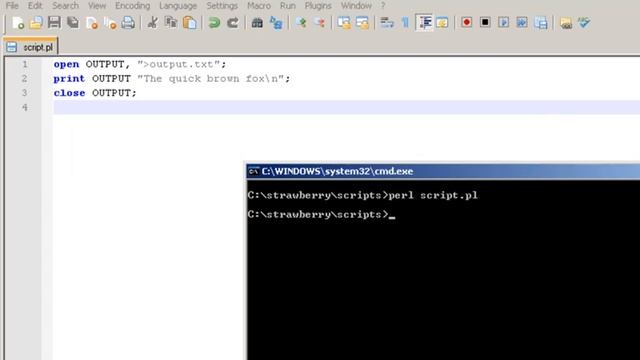640x360 pixels.
Task: Click line number 1 in the margin
Action: 25,64
